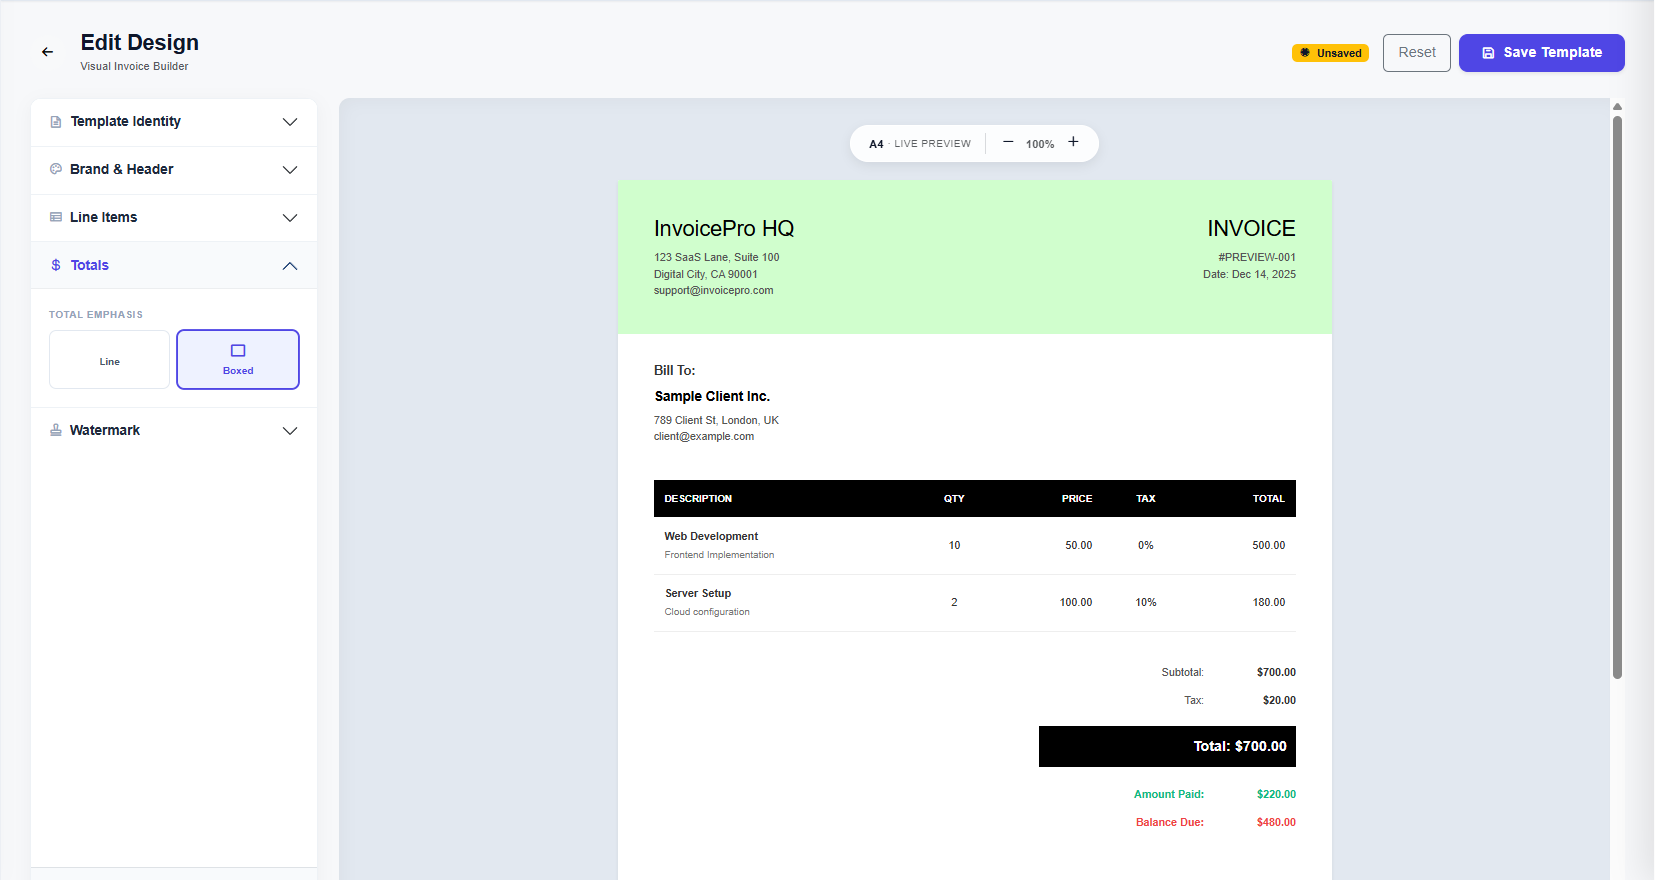The width and height of the screenshot is (1655, 880).
Task: Click the zoom in plus icon
Action: 1073,142
